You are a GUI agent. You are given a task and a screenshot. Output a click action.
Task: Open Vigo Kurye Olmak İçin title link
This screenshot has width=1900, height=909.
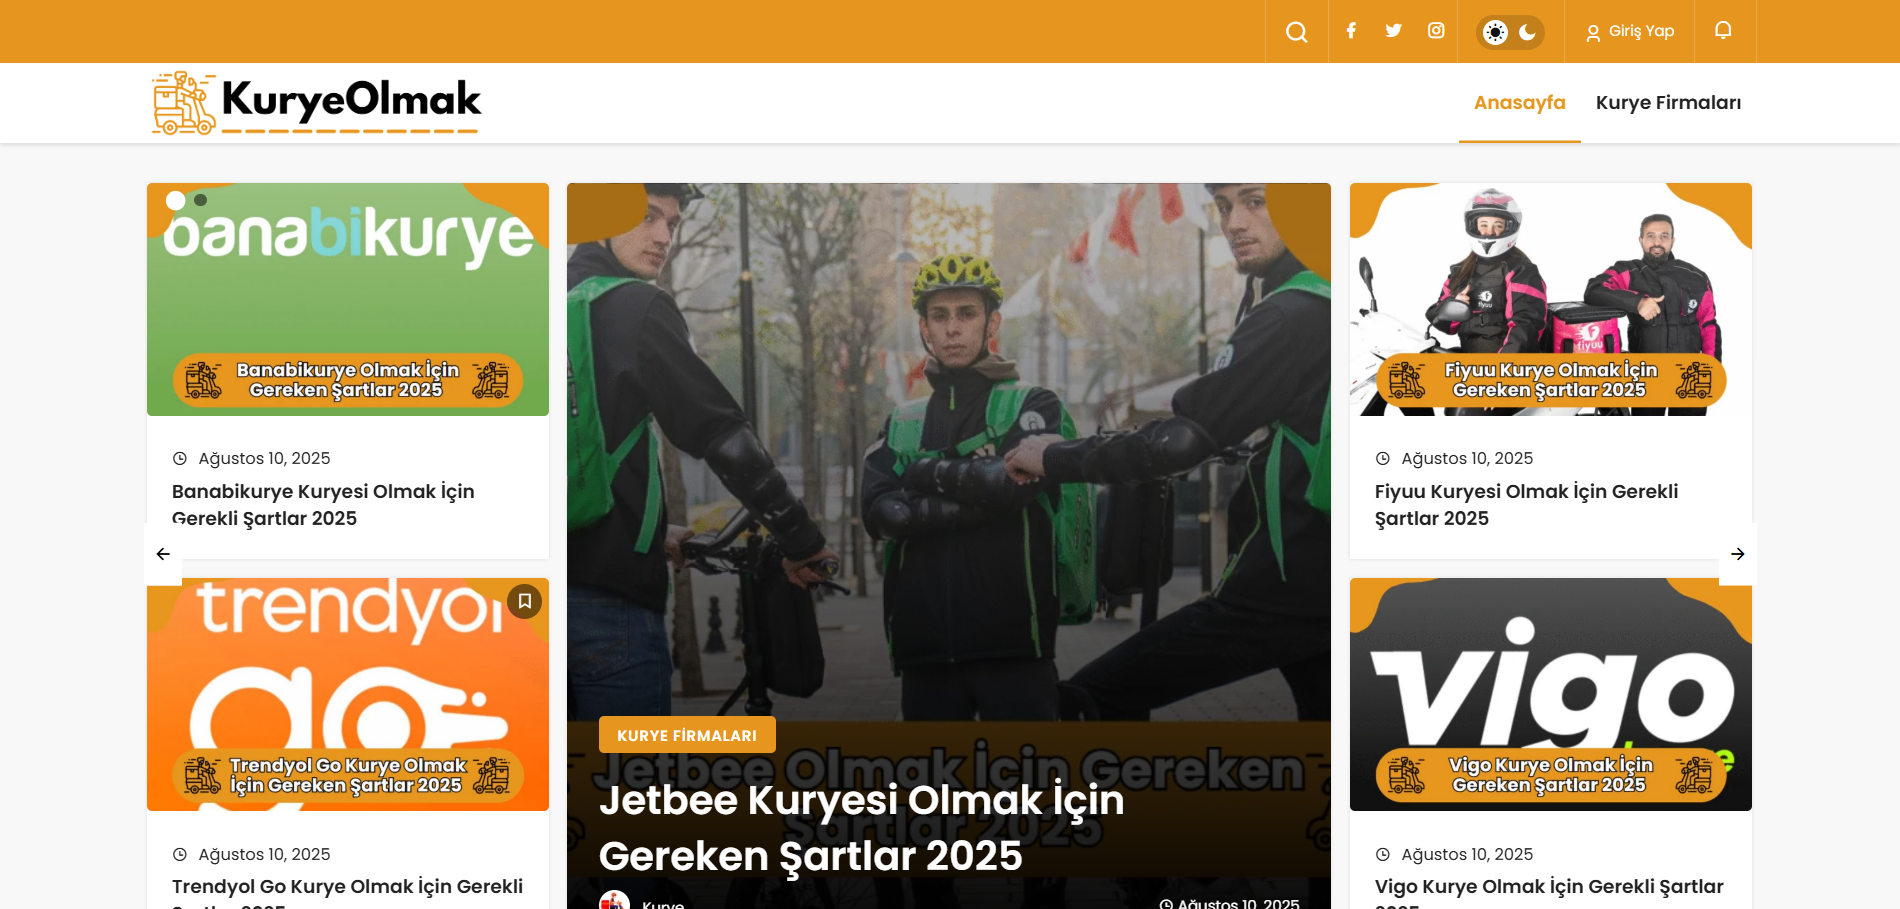[1549, 892]
